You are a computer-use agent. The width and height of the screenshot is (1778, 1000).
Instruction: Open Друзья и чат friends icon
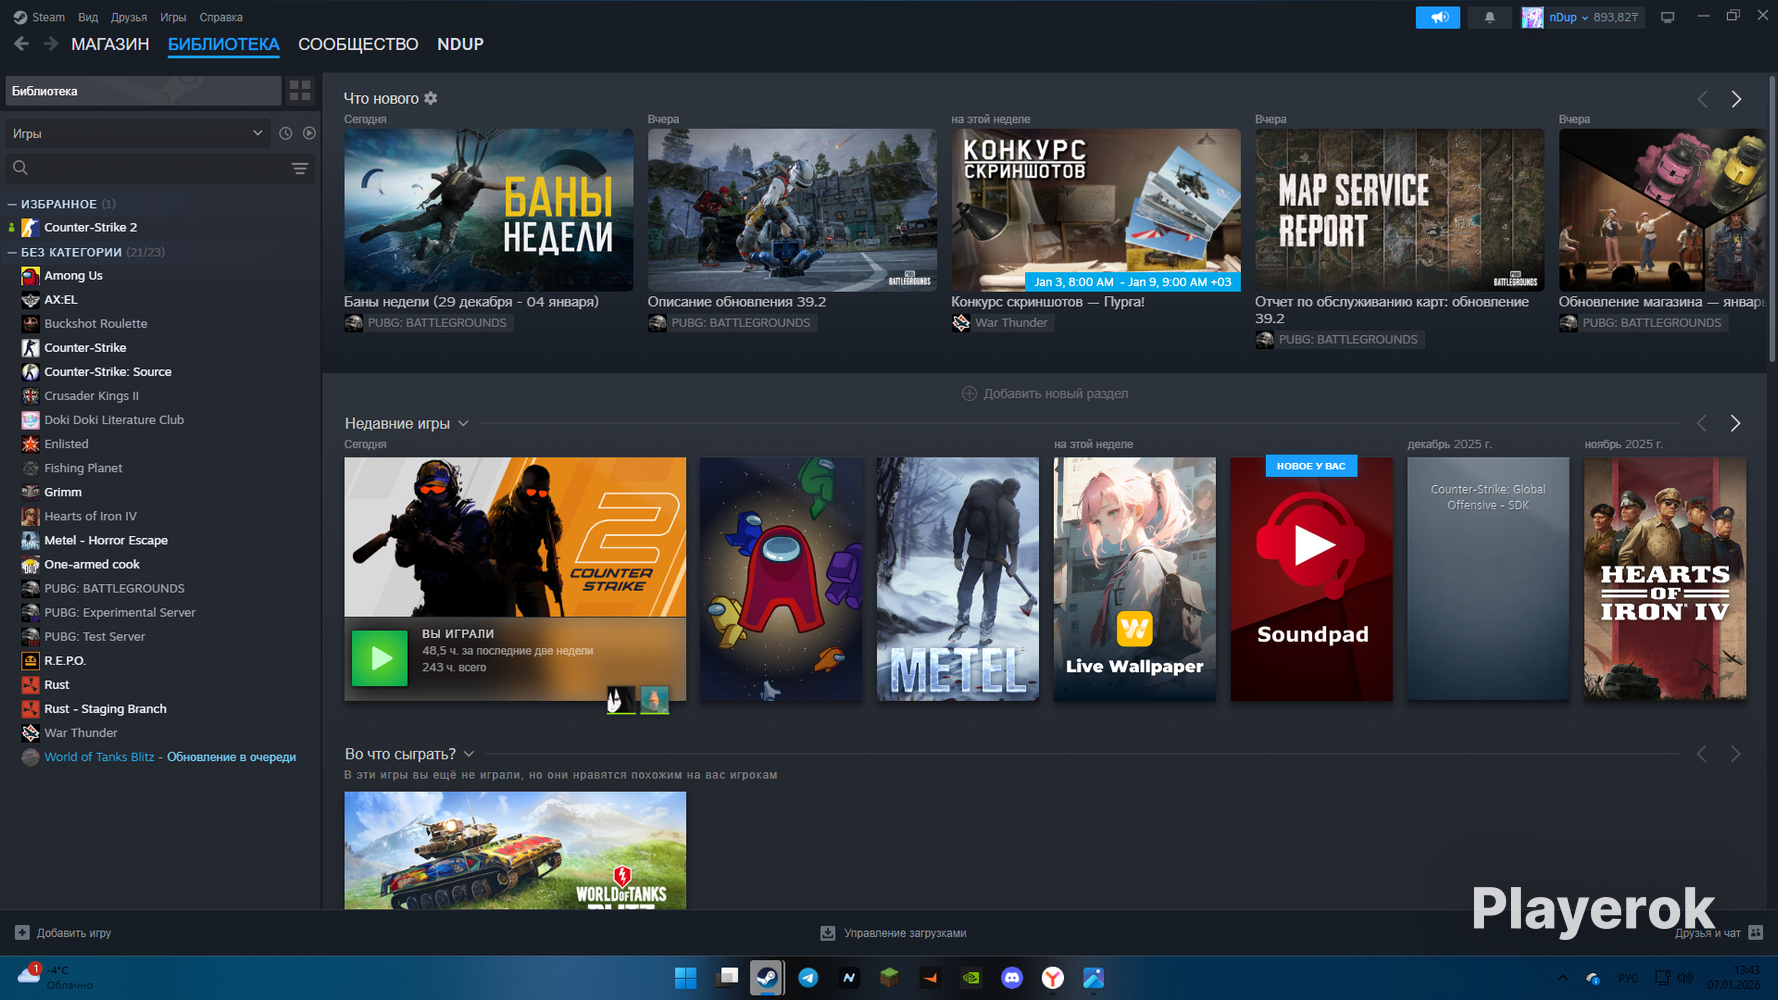click(x=1755, y=933)
